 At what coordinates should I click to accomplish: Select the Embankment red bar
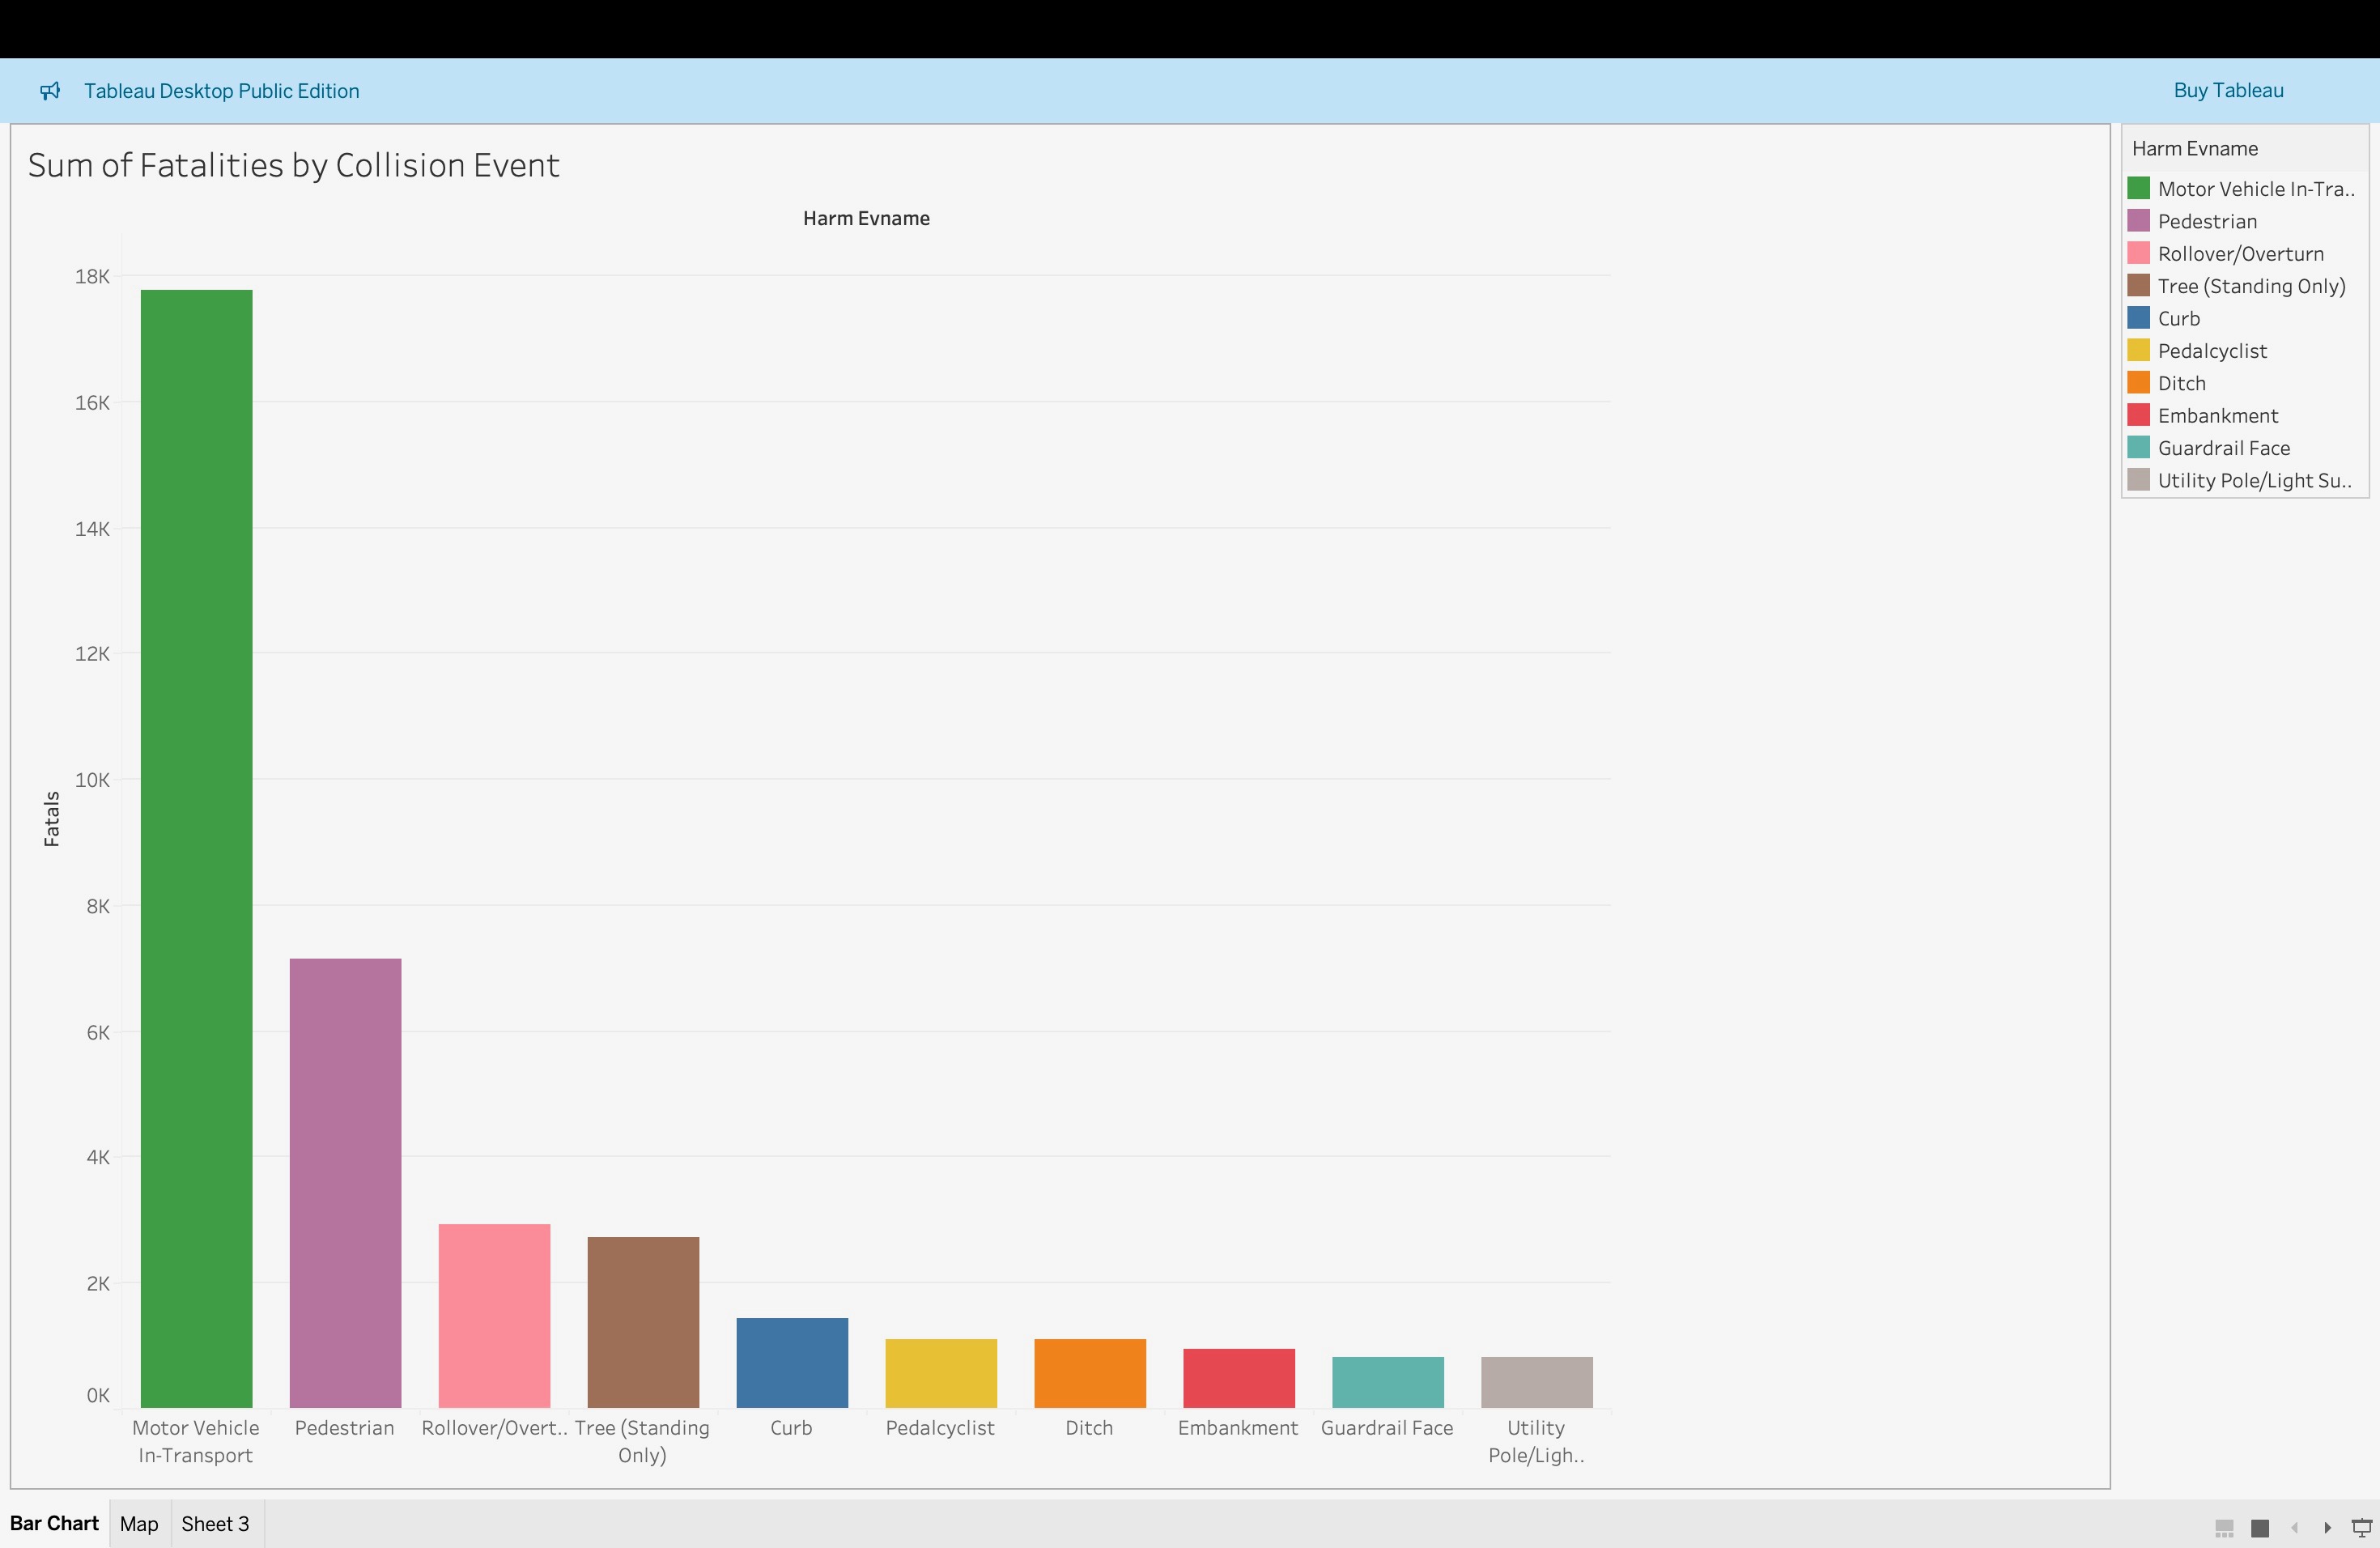1239,1378
